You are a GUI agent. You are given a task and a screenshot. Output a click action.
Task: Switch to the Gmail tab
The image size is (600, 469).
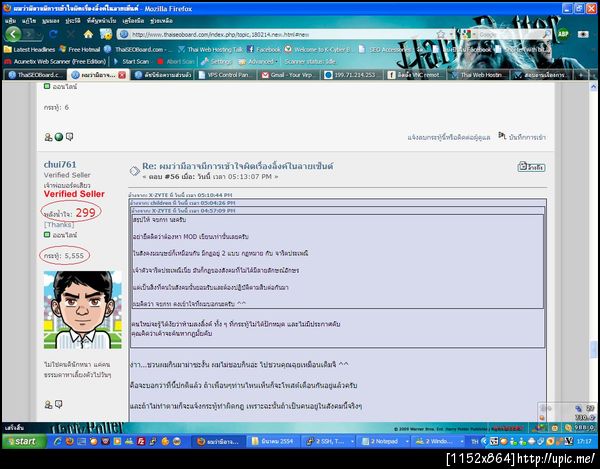click(288, 75)
